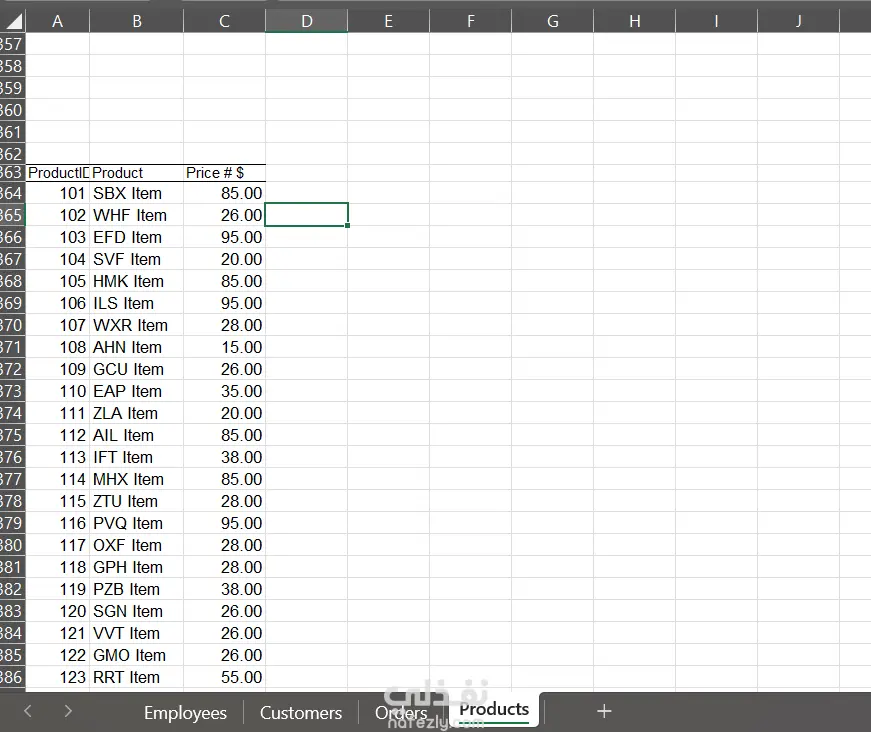This screenshot has width=871, height=732.
Task: Select column I header
Action: [717, 21]
